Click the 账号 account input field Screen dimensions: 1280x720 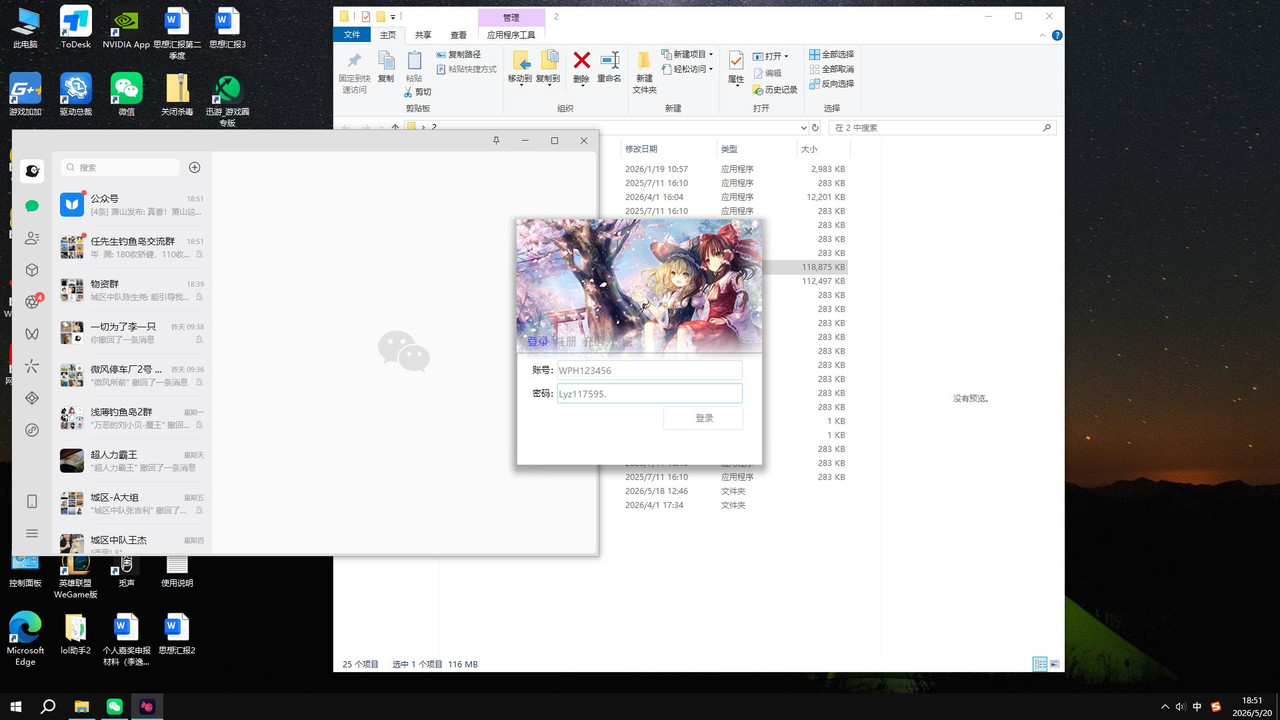coord(649,371)
